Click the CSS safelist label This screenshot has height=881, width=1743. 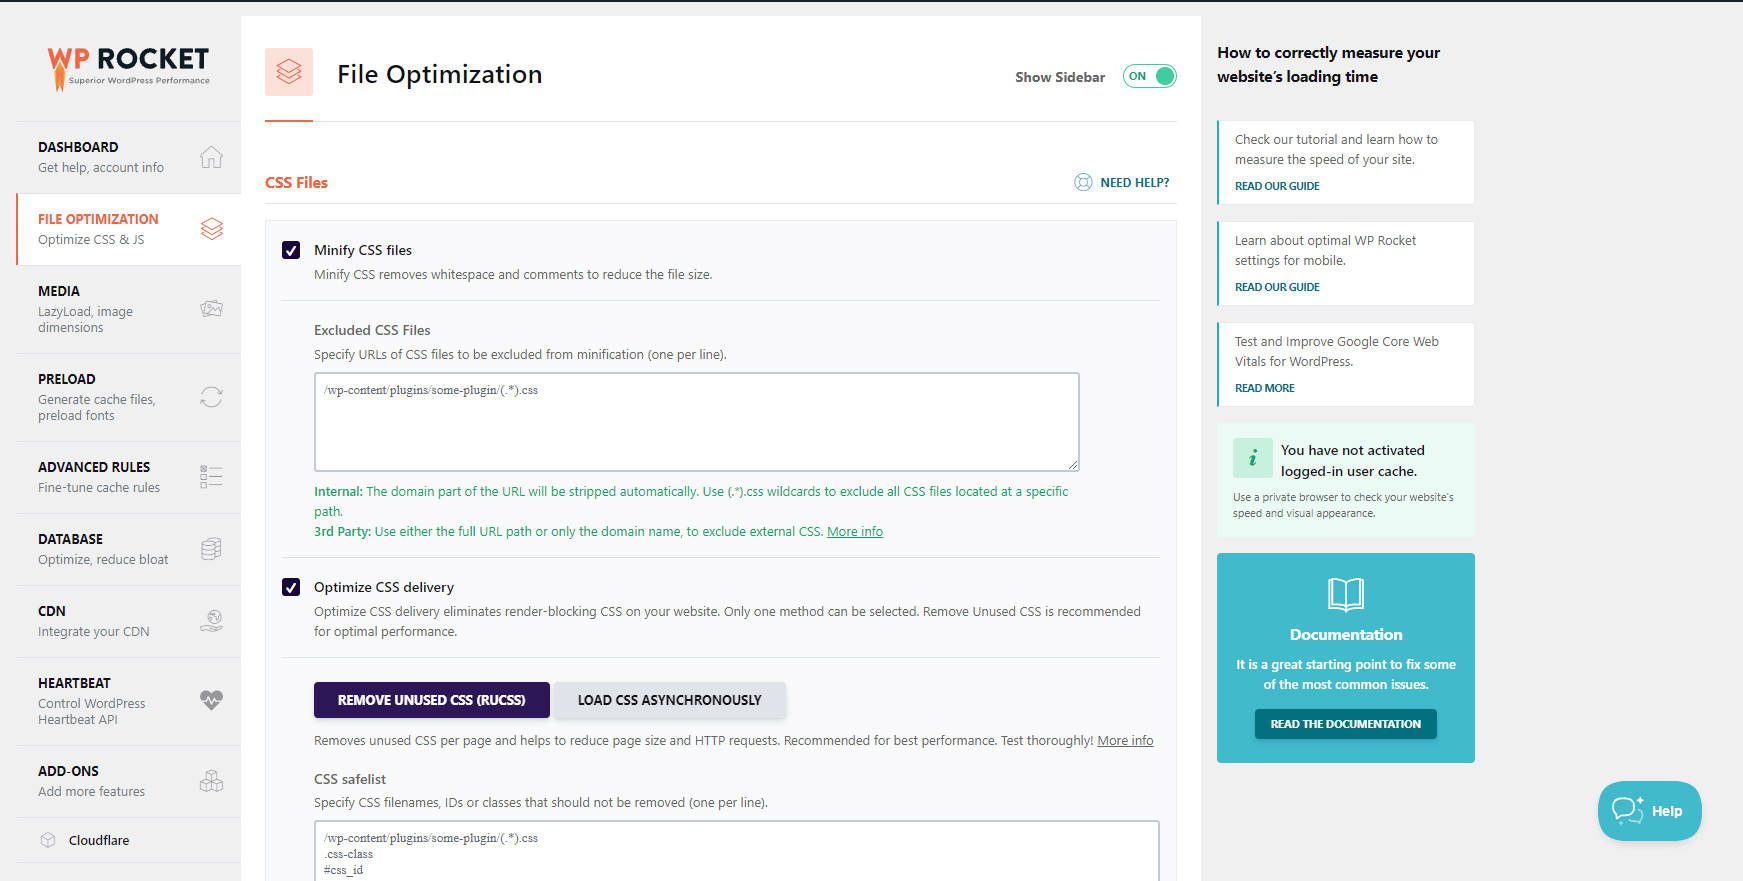[x=349, y=779]
